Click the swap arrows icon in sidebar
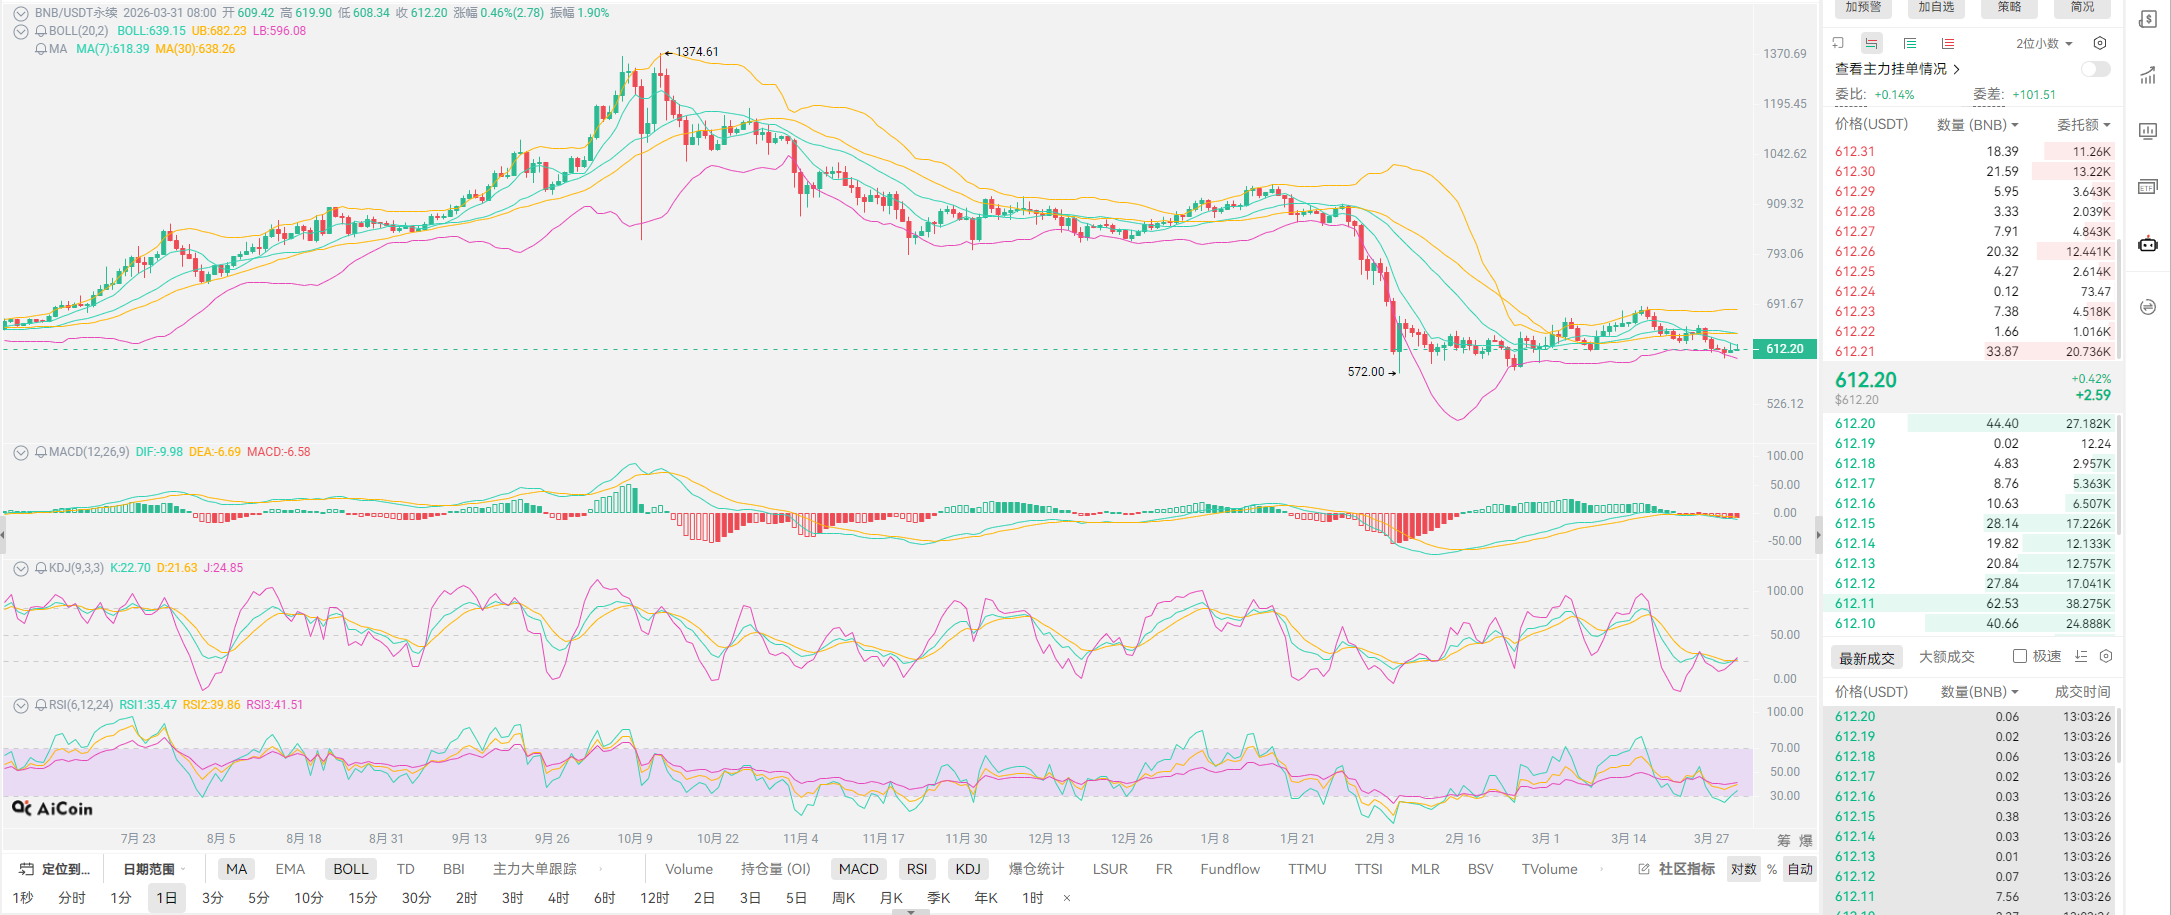2171x915 pixels. pyautogui.click(x=2148, y=307)
